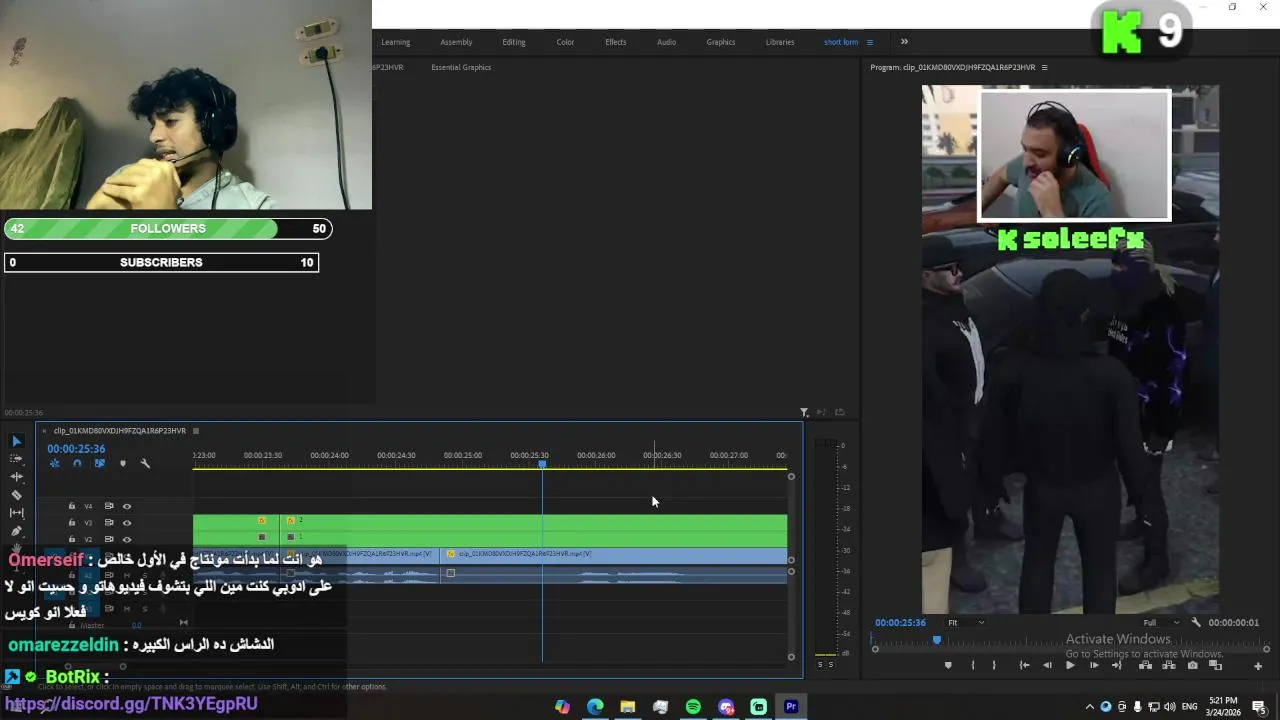Open the Learning workspace
Screen dimensions: 1280x720
coord(395,42)
